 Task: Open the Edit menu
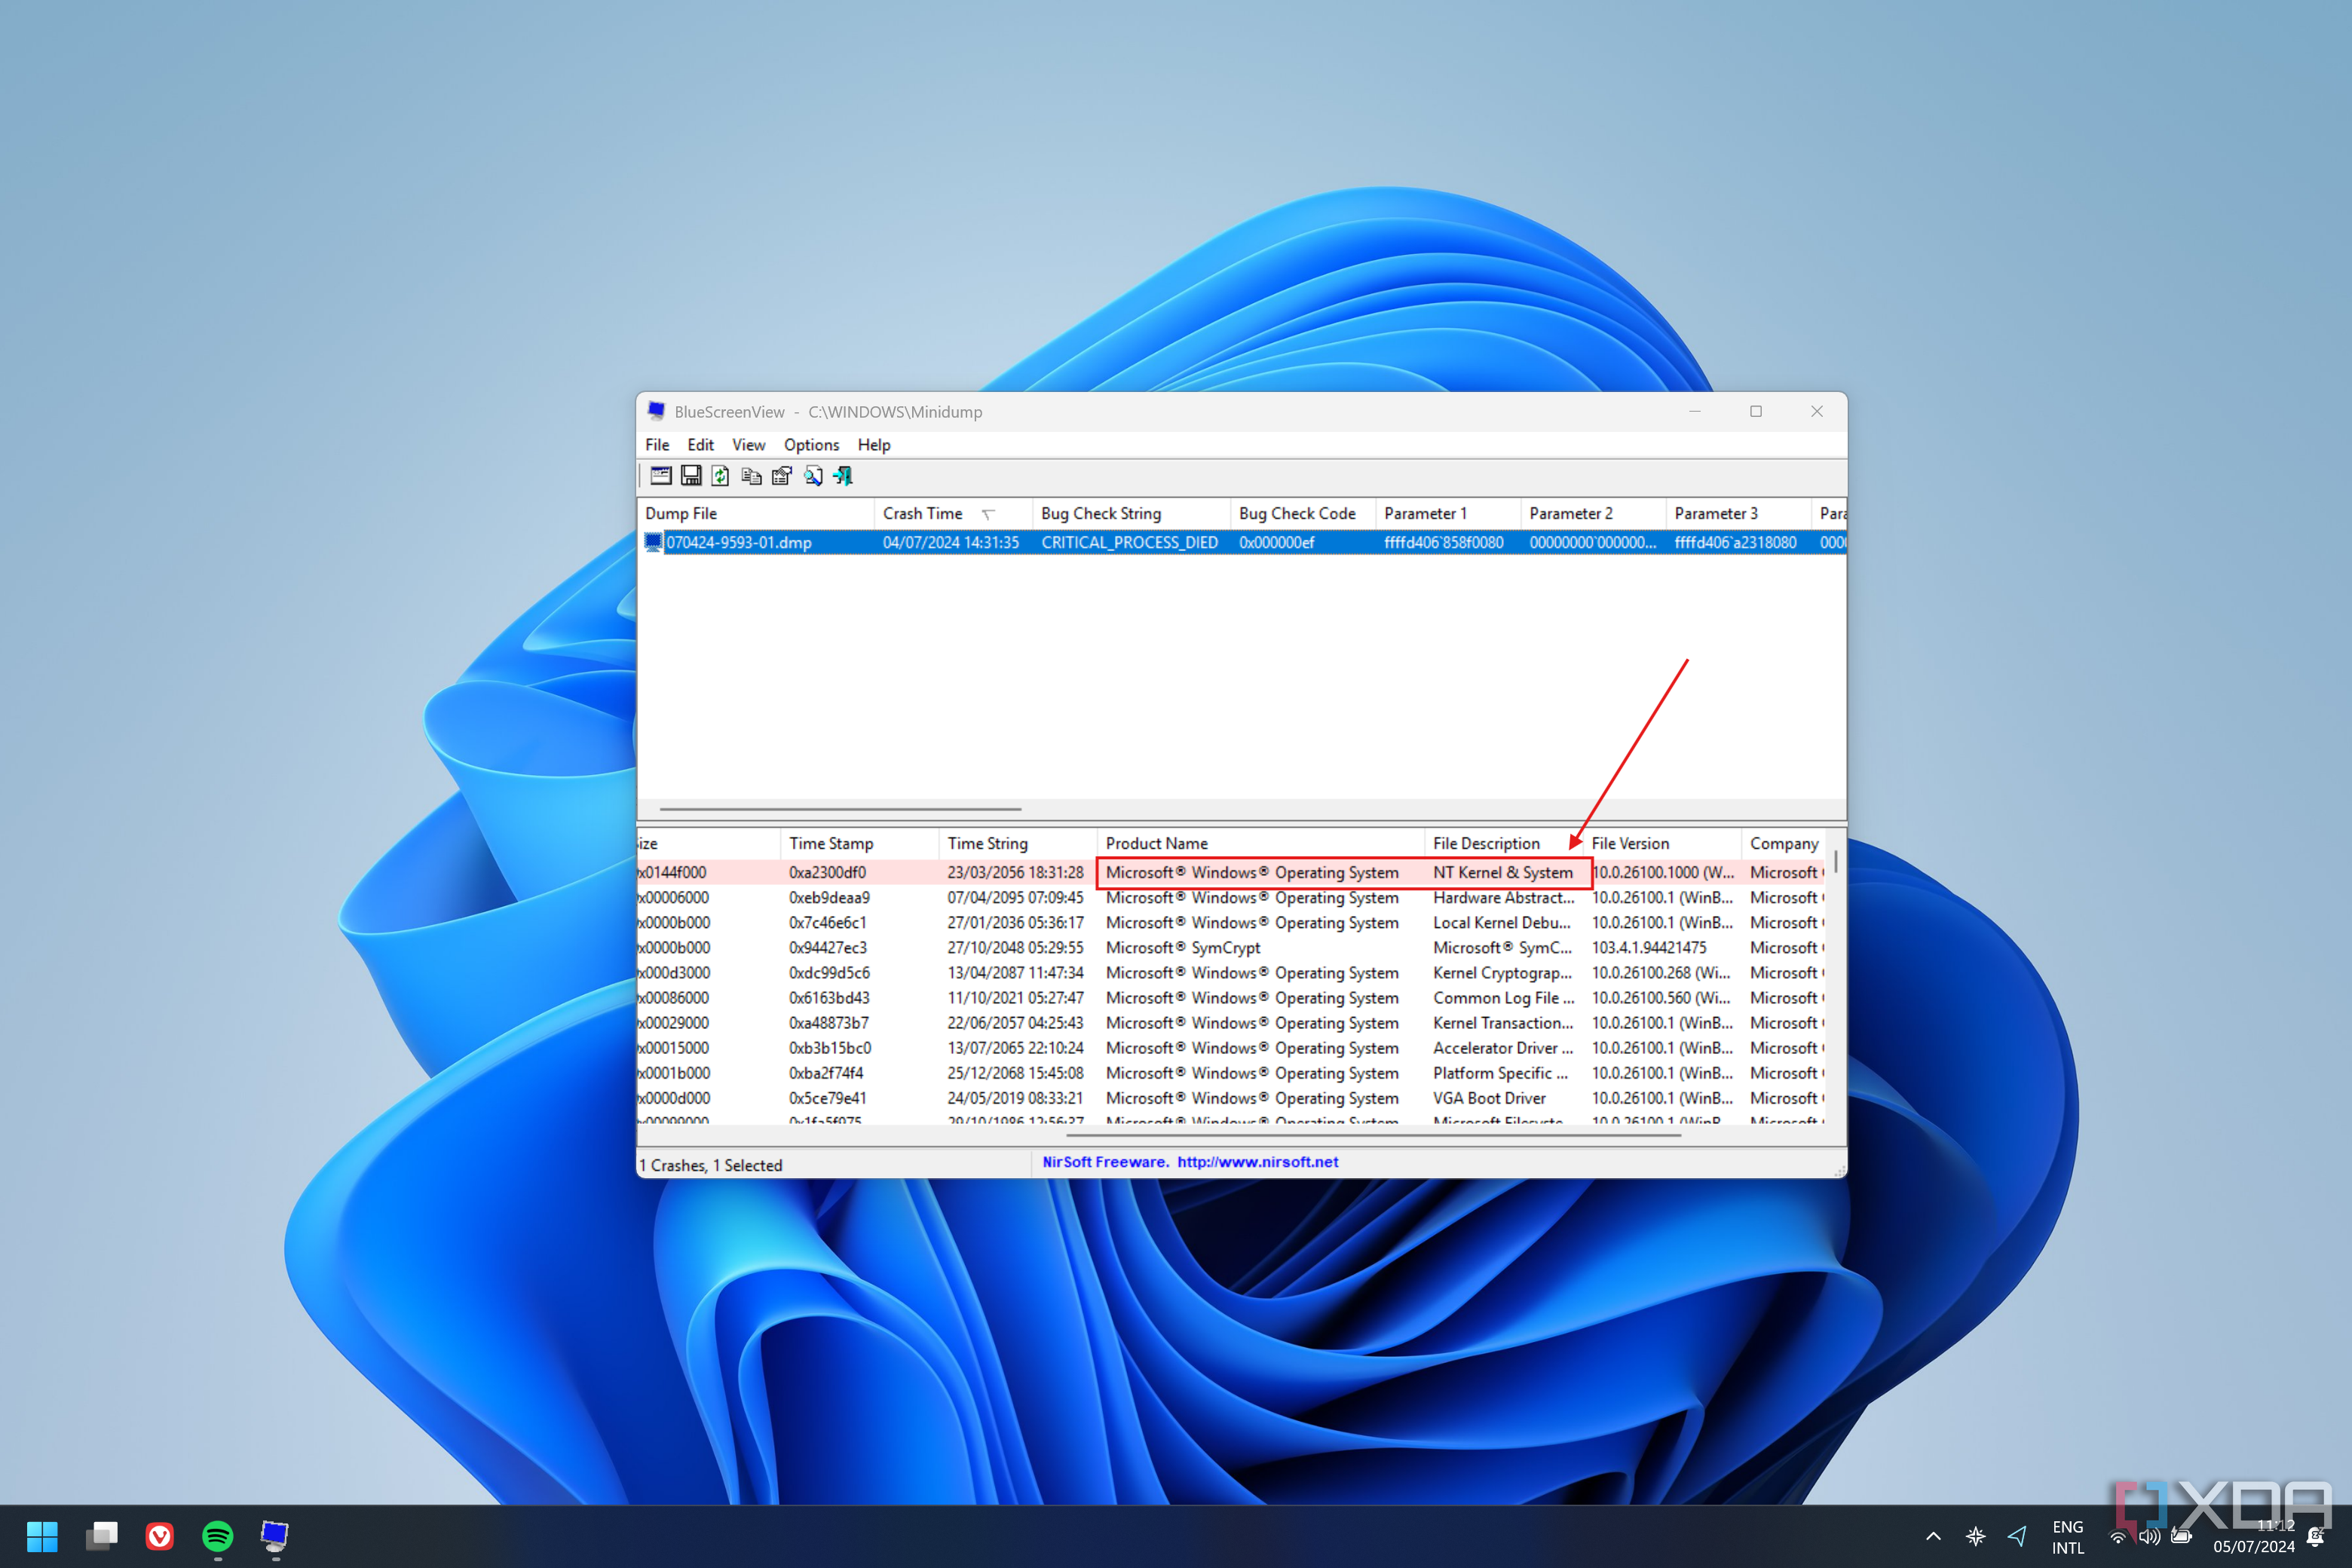pos(700,445)
